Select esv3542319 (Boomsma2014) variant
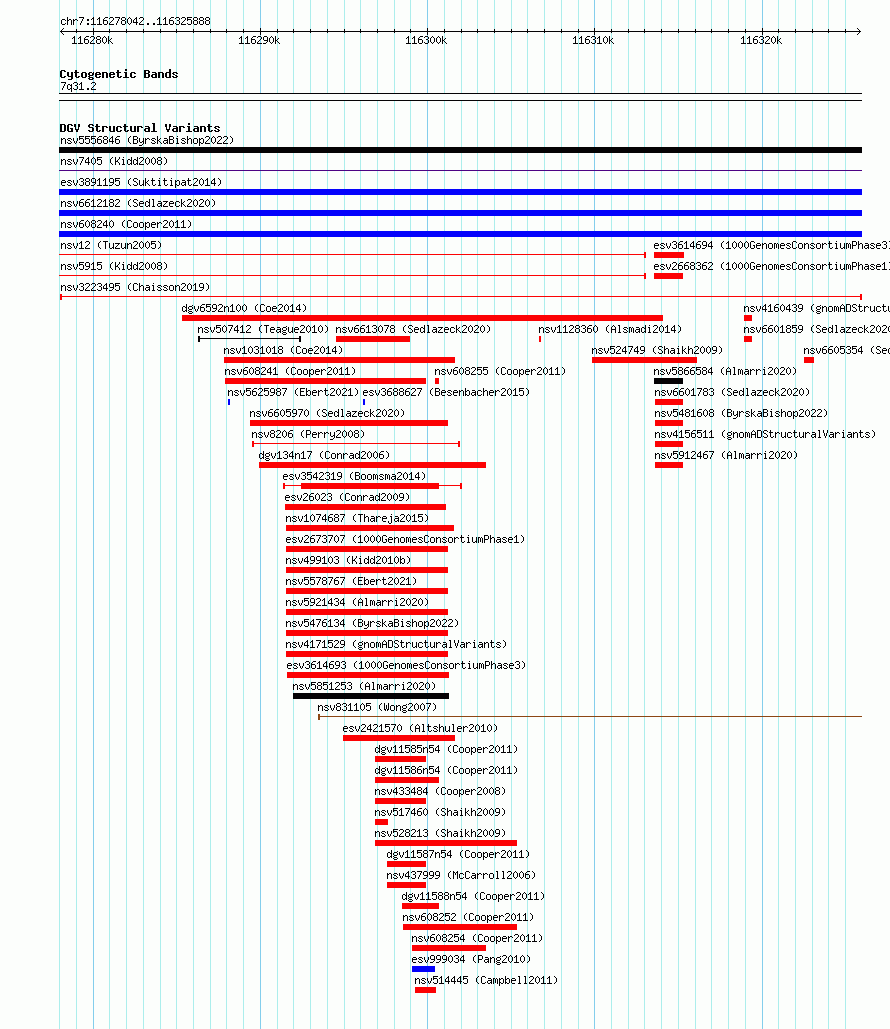 tap(354, 476)
